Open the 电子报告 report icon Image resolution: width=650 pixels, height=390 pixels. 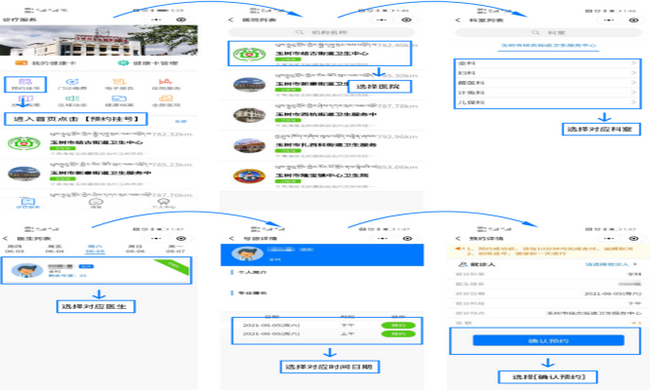[119, 82]
